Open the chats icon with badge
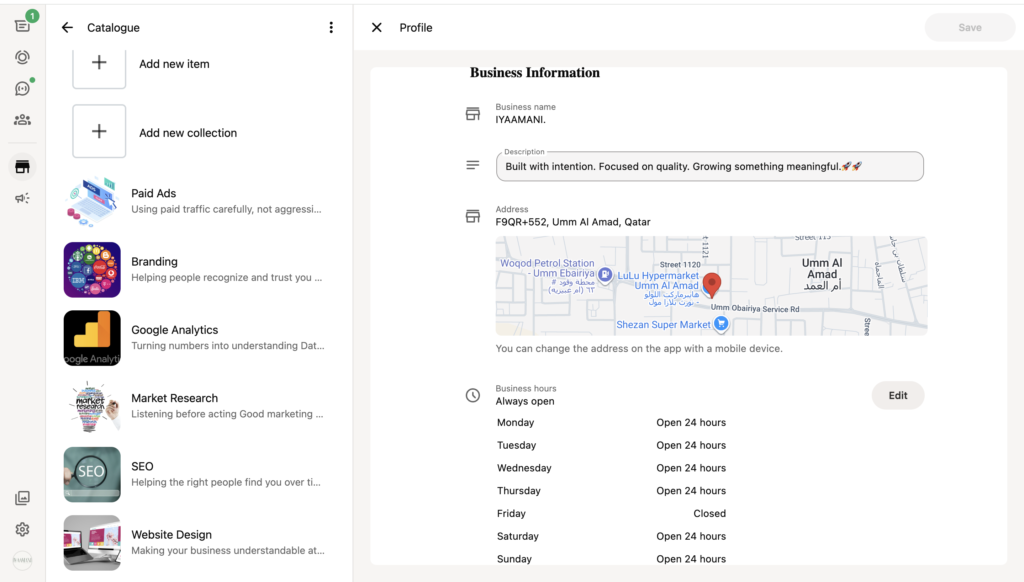This screenshot has width=1024, height=582. pos(22,25)
